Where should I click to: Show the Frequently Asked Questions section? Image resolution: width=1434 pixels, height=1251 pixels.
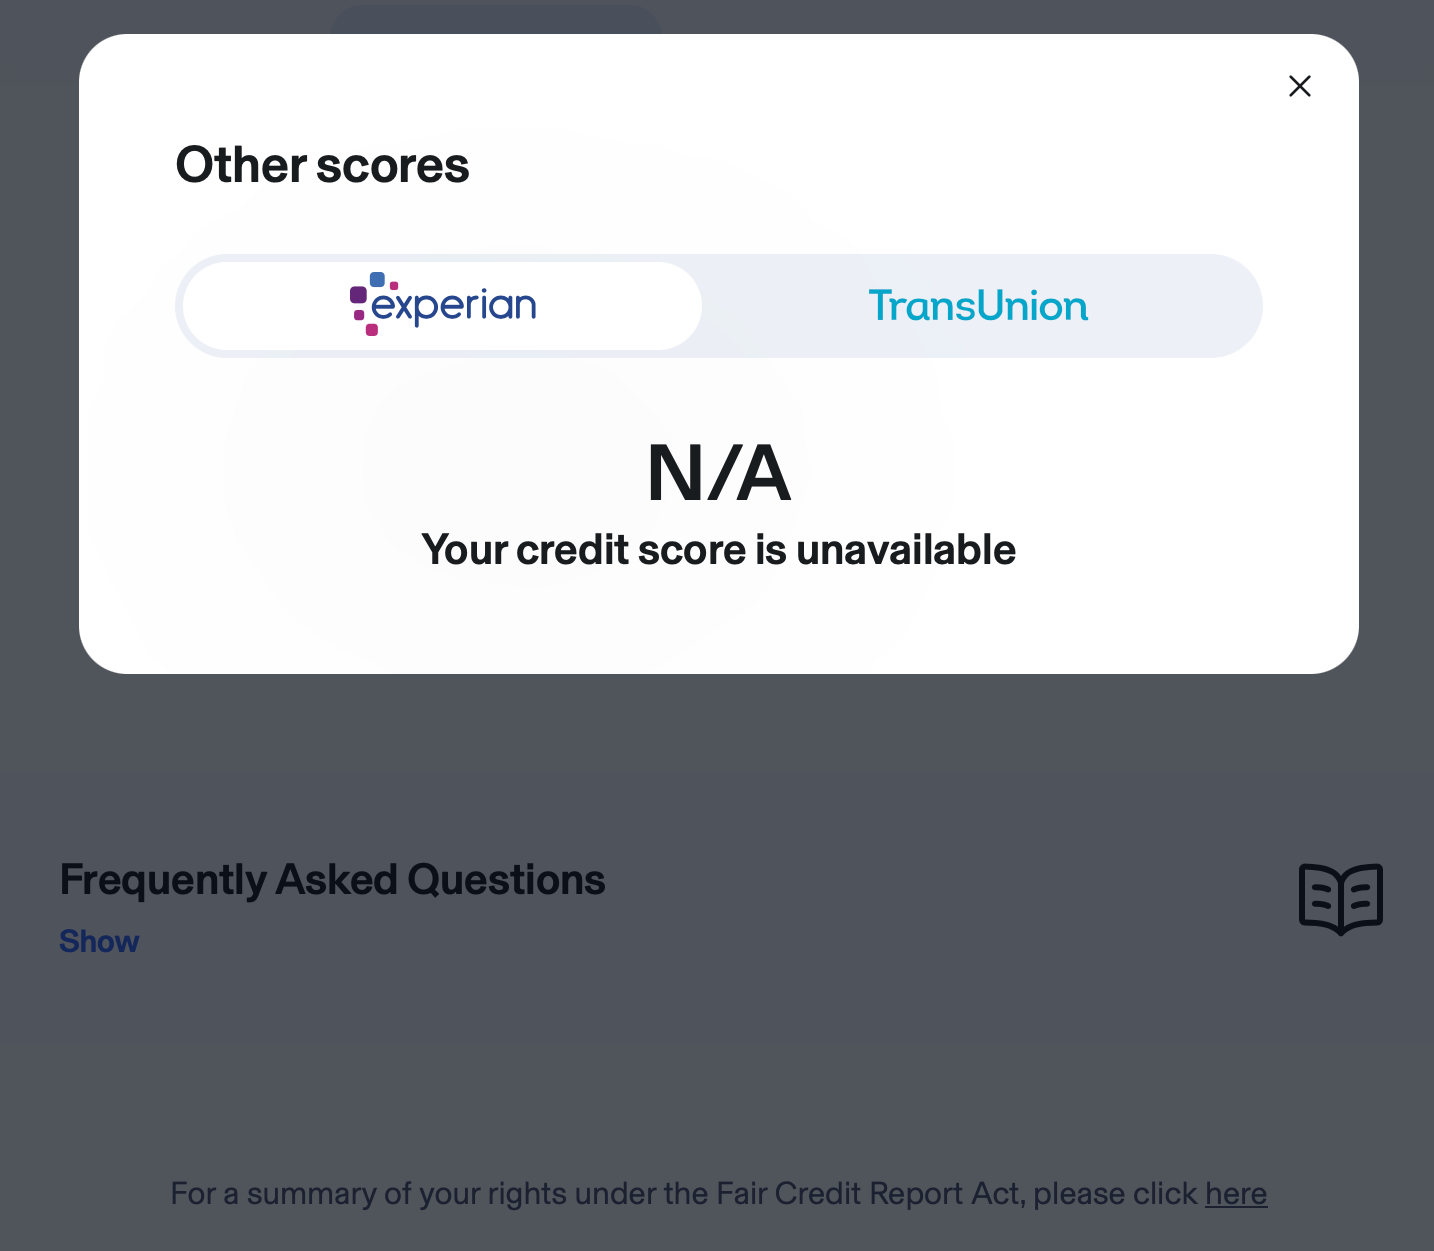coord(99,941)
